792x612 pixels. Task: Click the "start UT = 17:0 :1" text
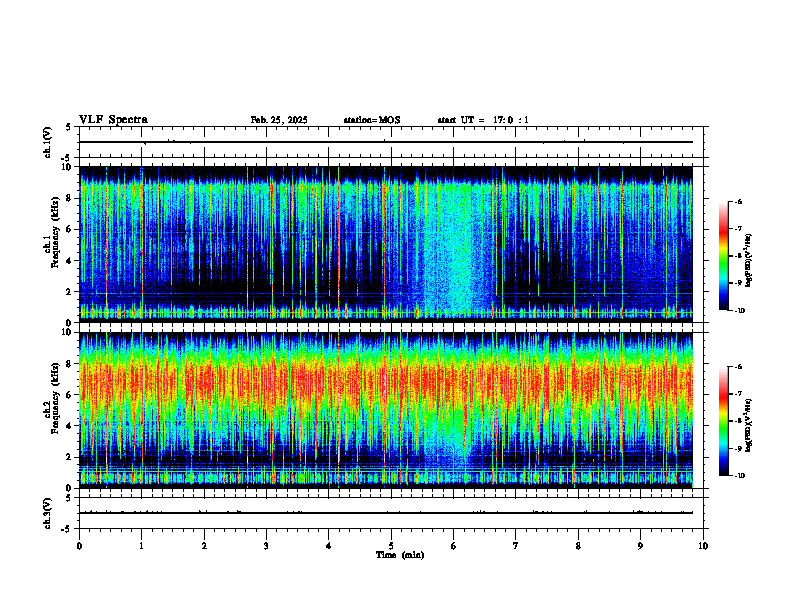point(483,120)
